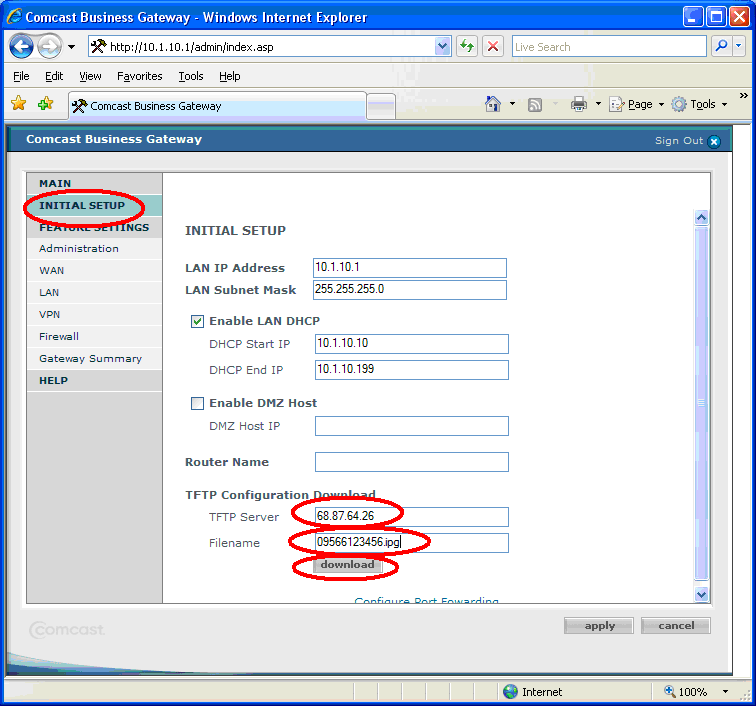Select INITIAL SETUP in sidebar
Image resolution: width=756 pixels, height=706 pixels.
94,205
